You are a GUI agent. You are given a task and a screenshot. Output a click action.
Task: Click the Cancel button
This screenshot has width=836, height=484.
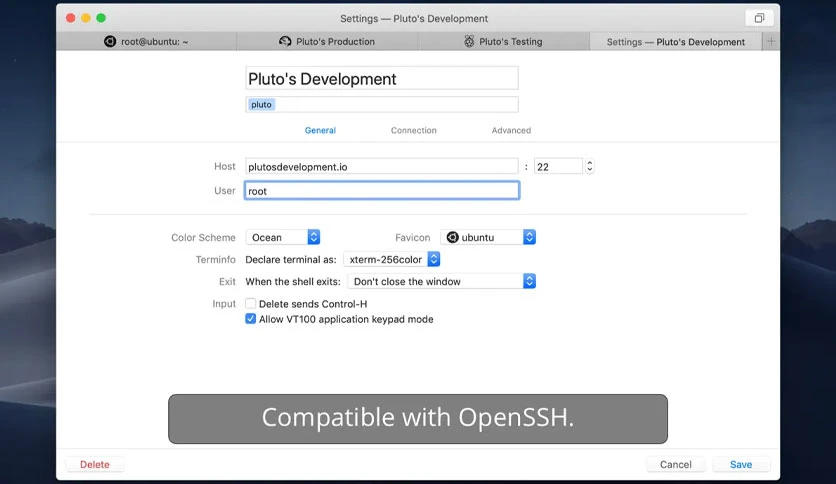(x=676, y=464)
